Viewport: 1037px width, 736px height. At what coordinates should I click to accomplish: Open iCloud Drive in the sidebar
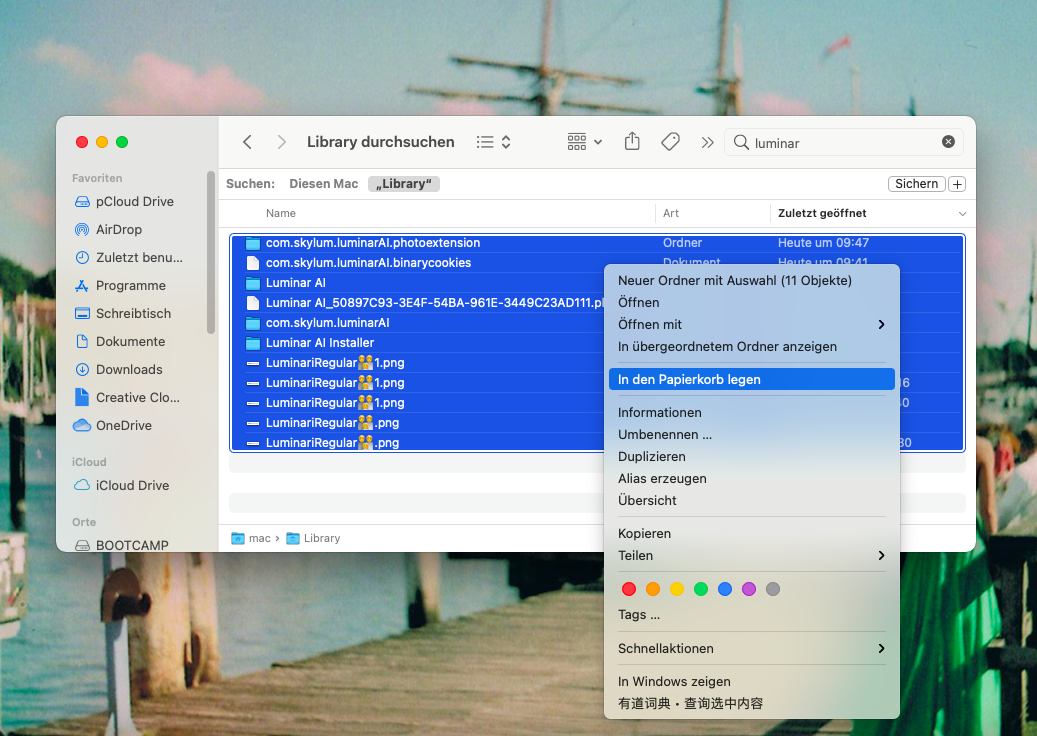point(132,485)
